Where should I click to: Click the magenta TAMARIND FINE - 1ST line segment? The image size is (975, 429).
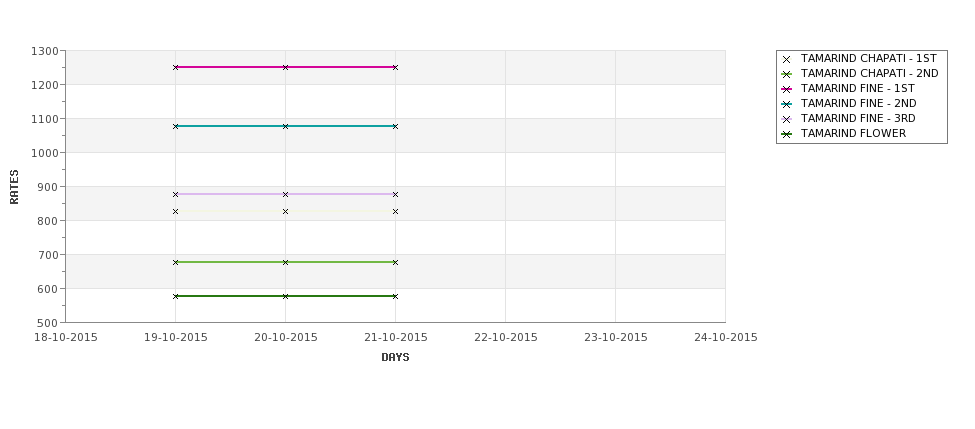(x=285, y=67)
